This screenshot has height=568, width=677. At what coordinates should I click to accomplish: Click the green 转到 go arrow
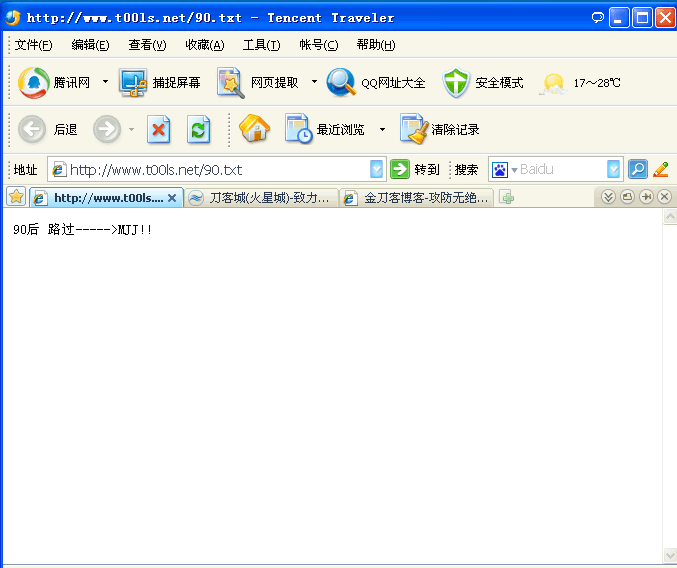click(400, 169)
